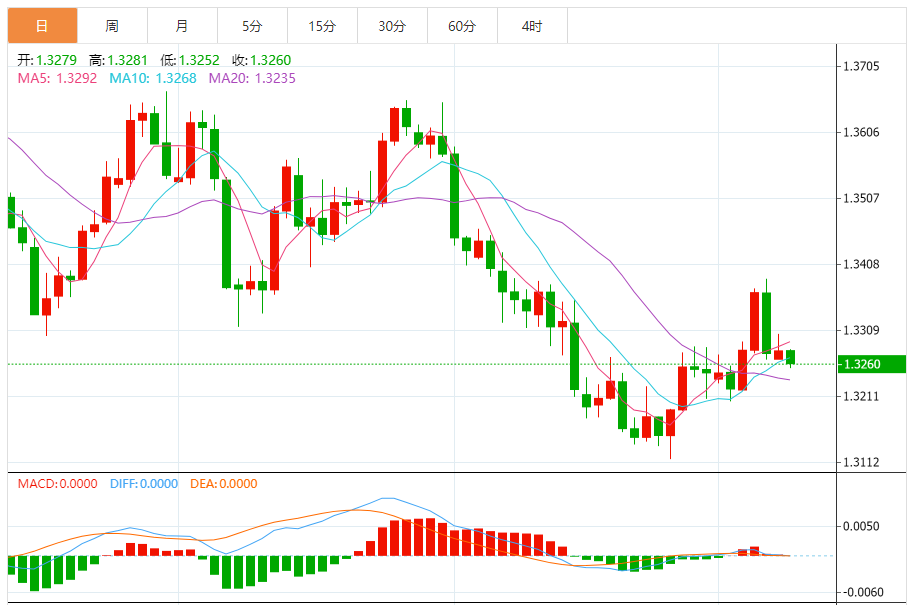Screen dimensions: 917x605
Task: Click the 低:1.3252 low price value
Action: point(190,60)
